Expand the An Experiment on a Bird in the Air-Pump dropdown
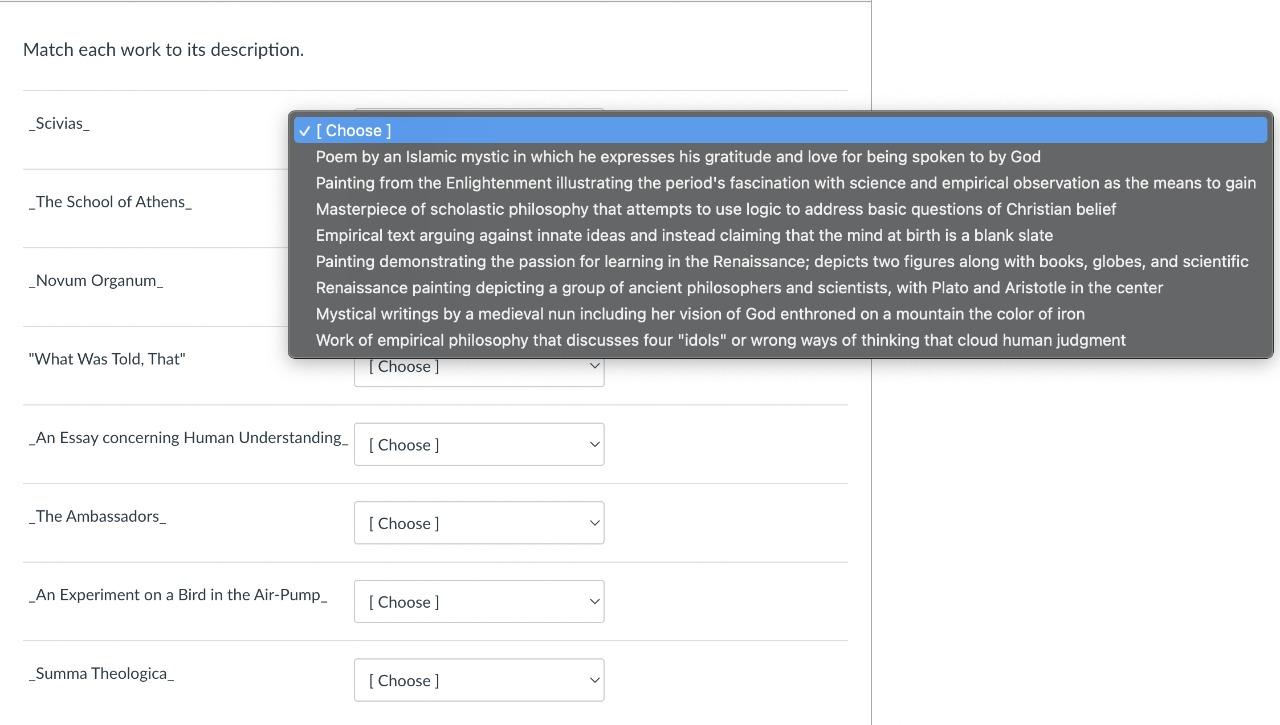Image resolution: width=1280 pixels, height=725 pixels. (478, 601)
